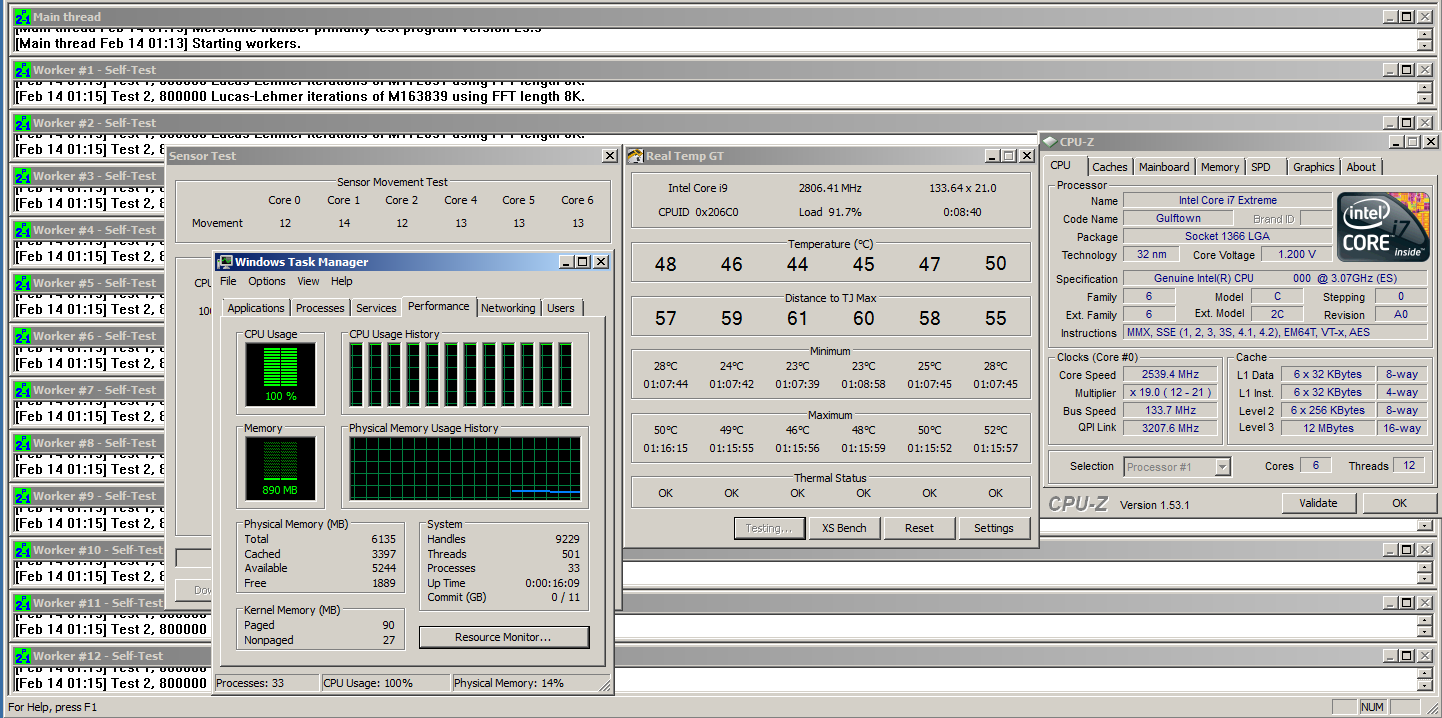Click the 133.64 x 21.0 bus reading
The image size is (1442, 718).
click(962, 188)
